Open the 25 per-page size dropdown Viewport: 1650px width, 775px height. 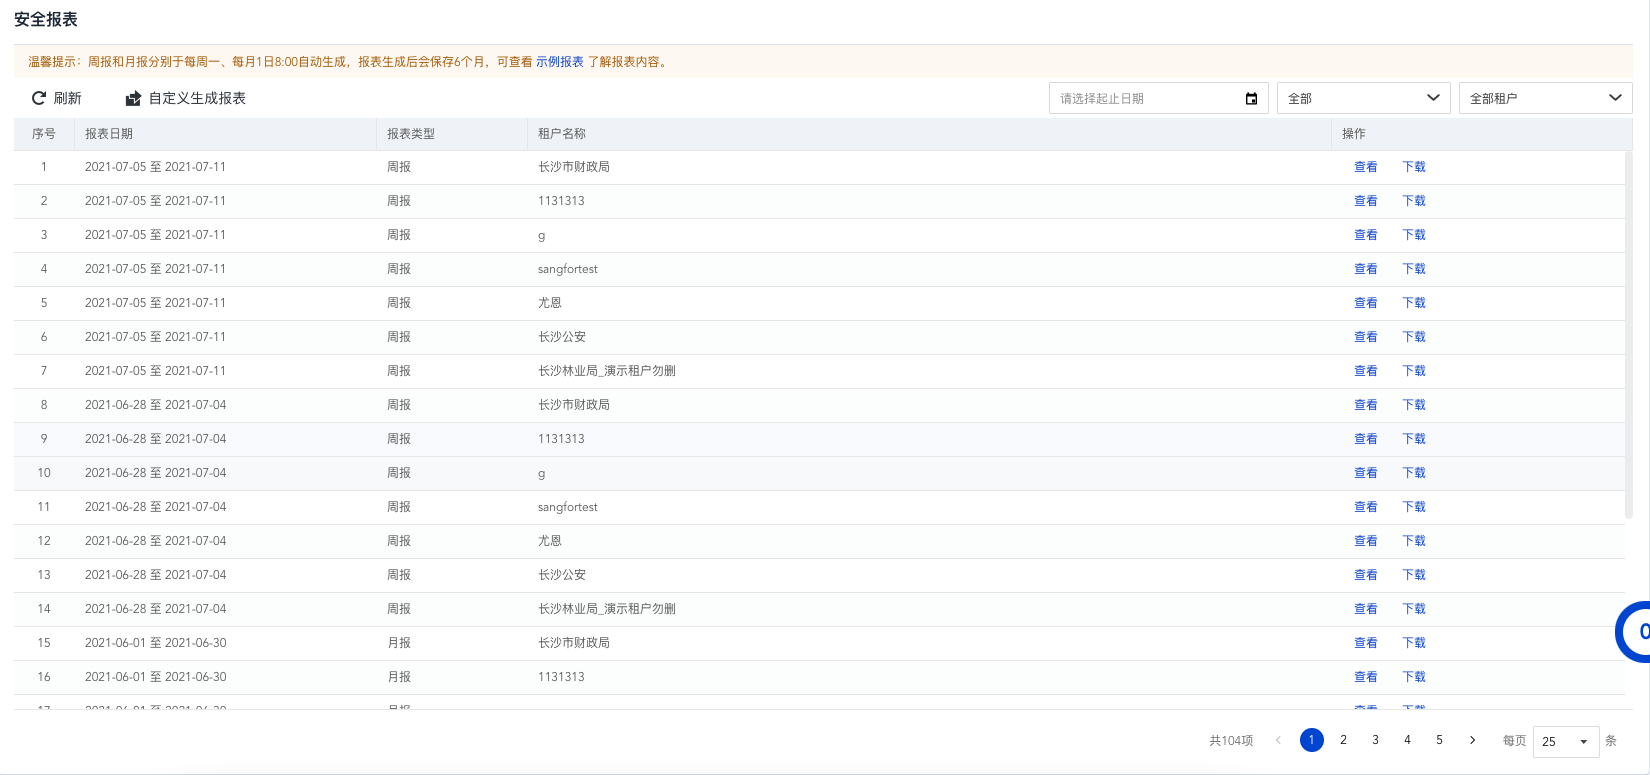1565,741
